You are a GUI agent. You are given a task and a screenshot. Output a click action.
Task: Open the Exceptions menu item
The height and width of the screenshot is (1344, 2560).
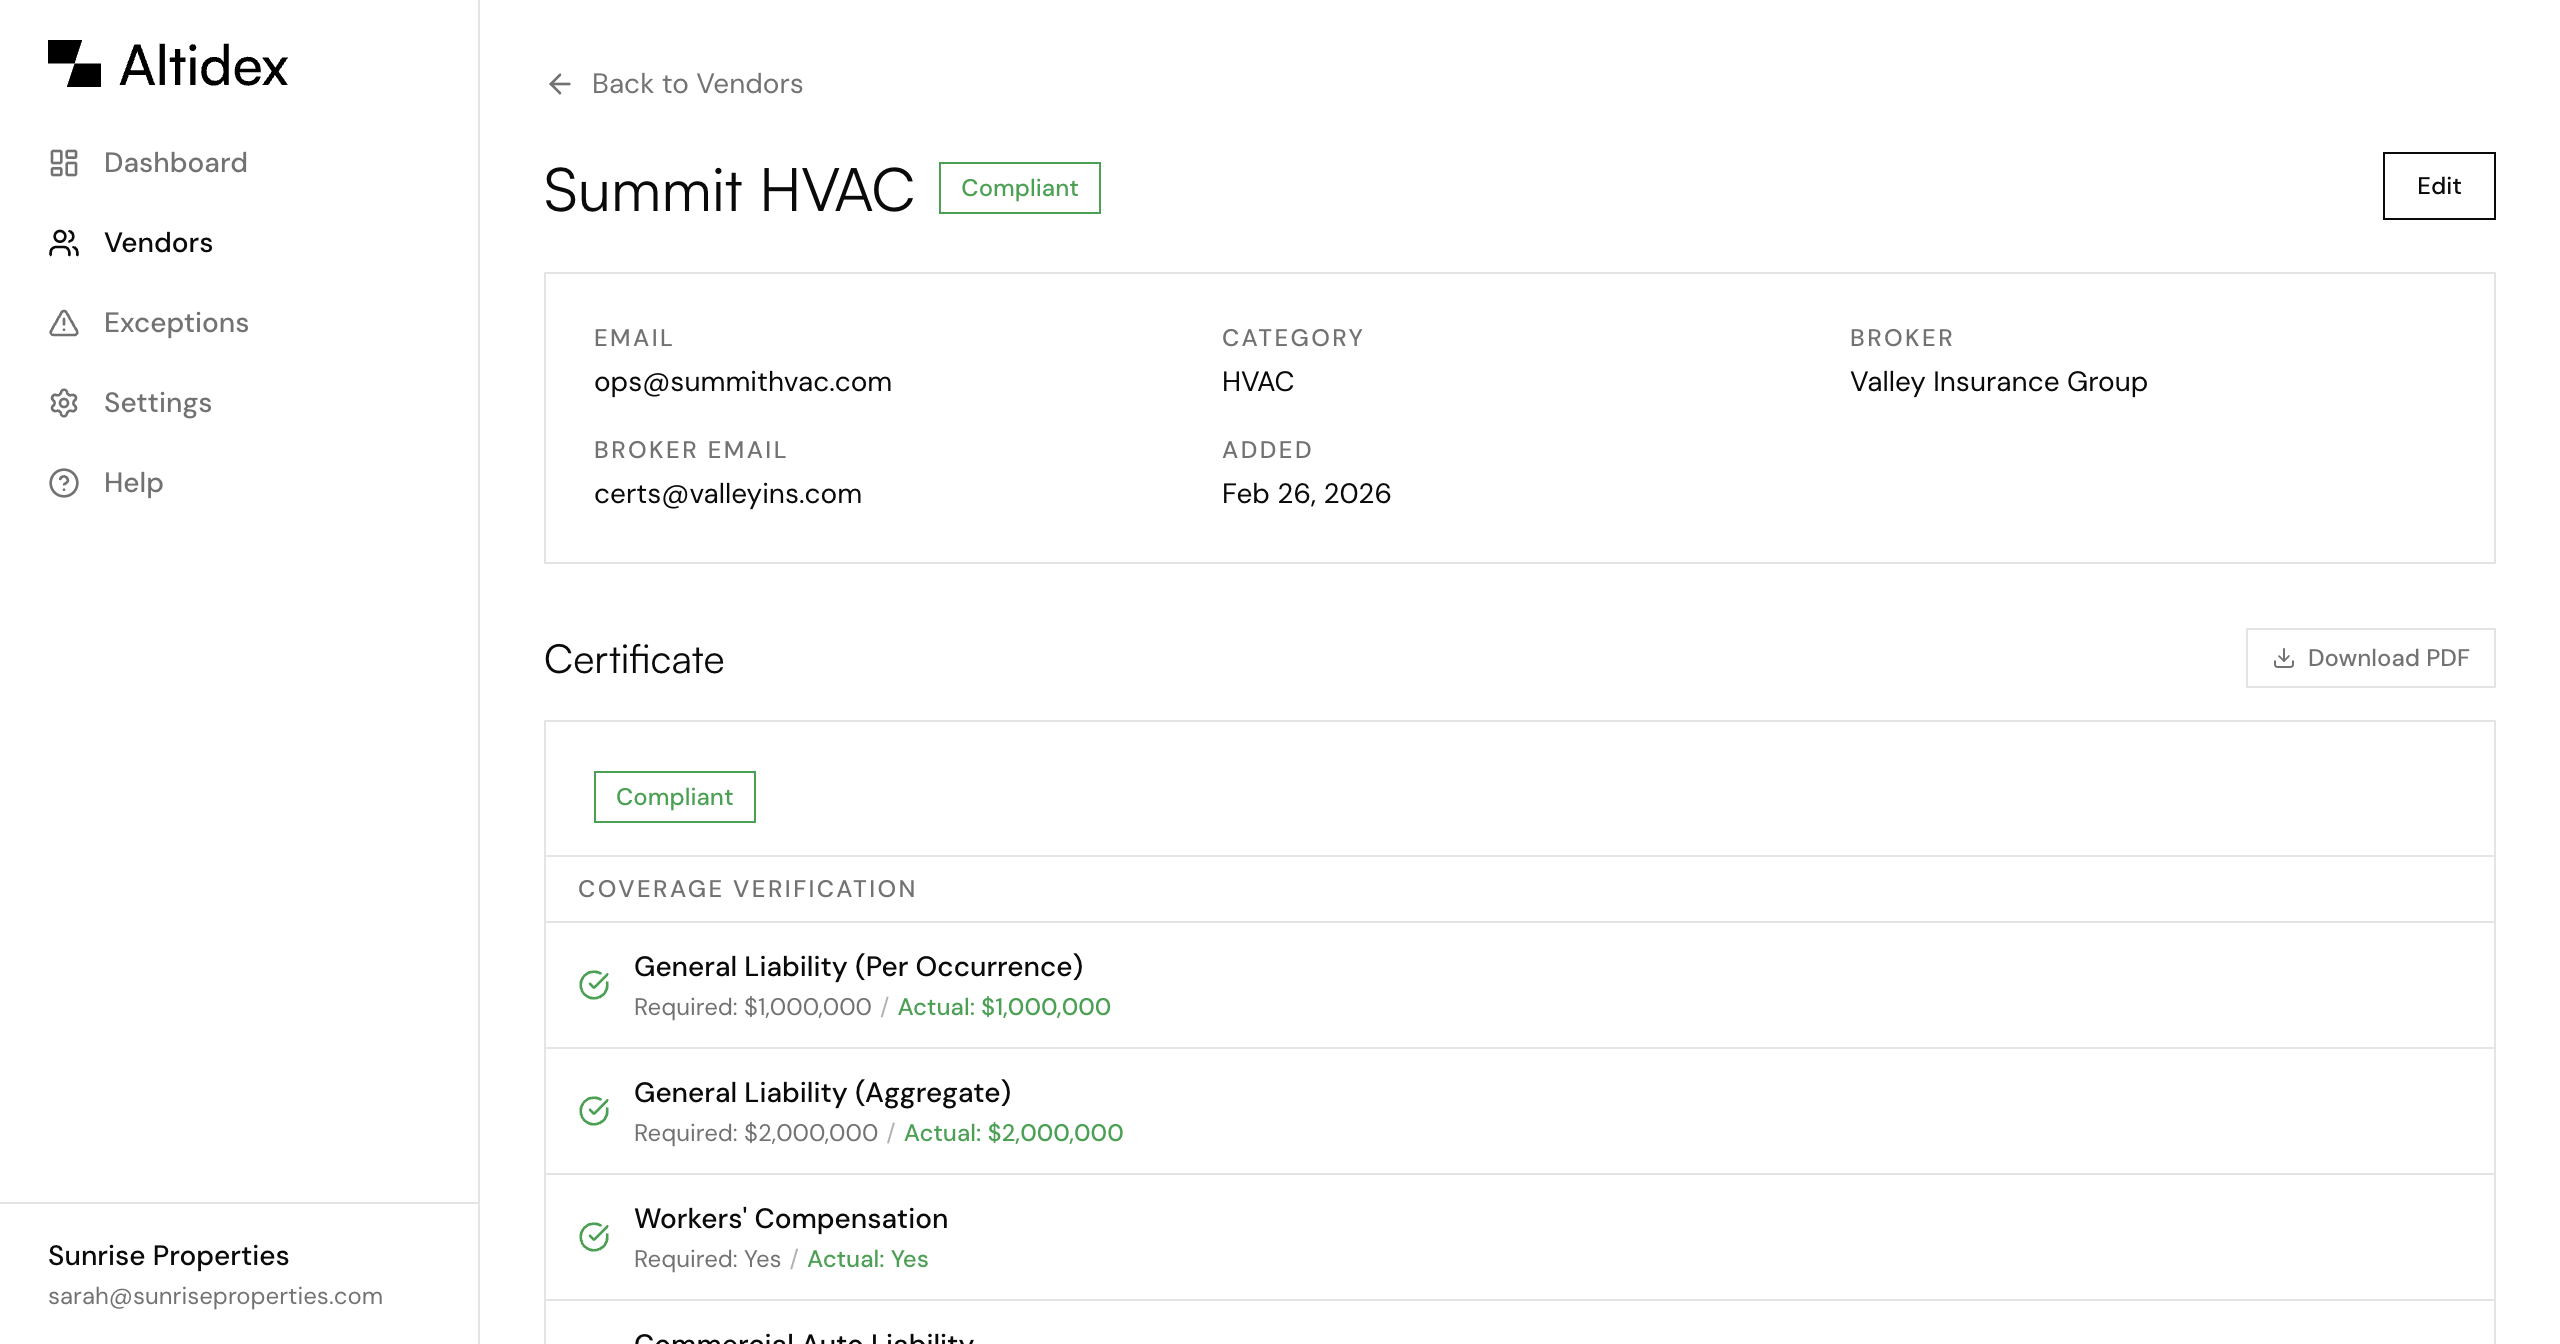(x=176, y=323)
